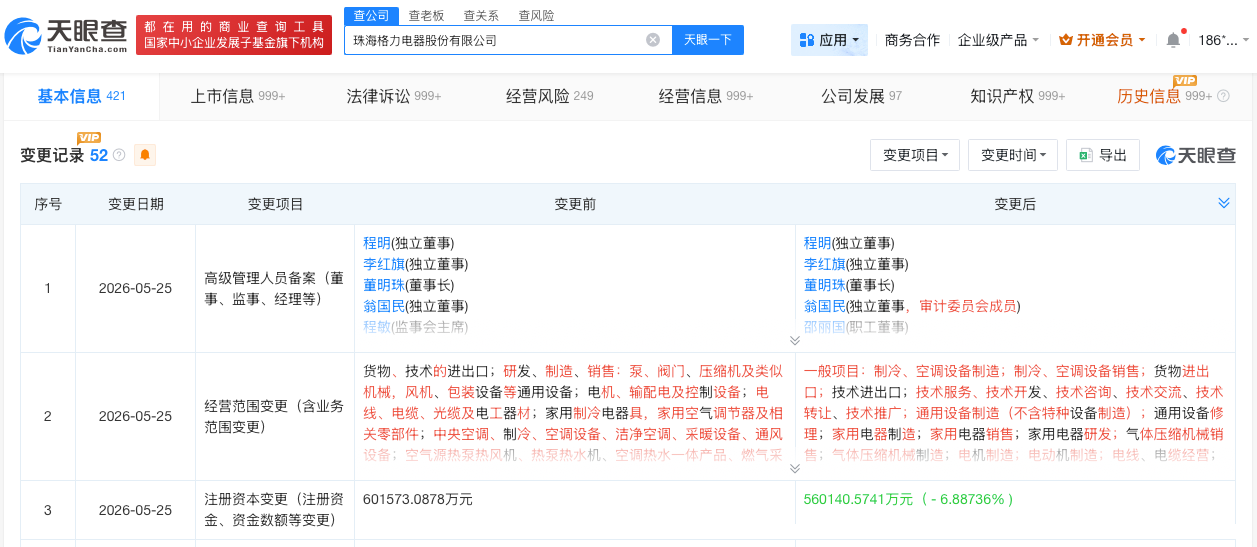Open the 应用 dropdown menu
This screenshot has height=547, width=1257.
(x=829, y=40)
